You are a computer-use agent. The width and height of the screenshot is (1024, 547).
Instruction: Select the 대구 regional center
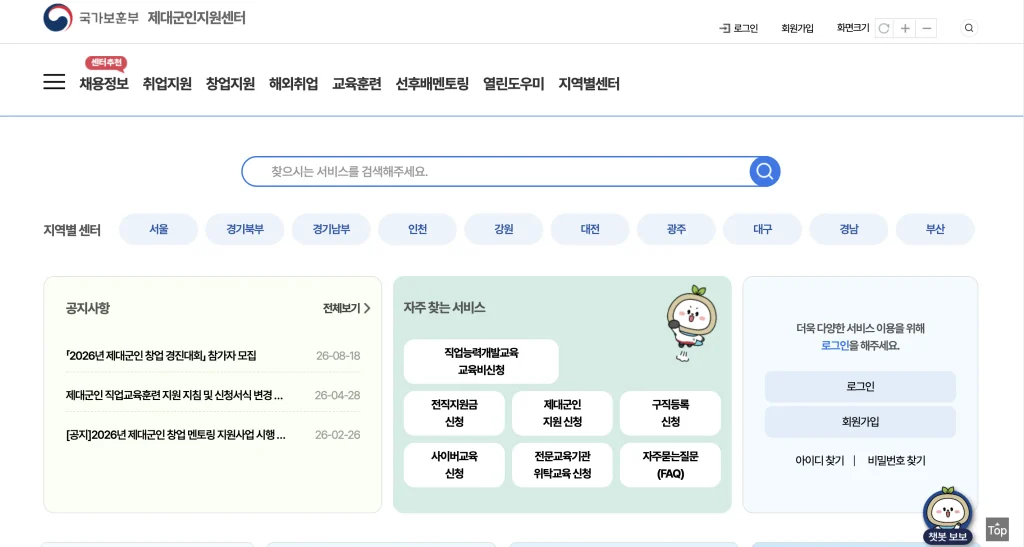[x=763, y=229]
